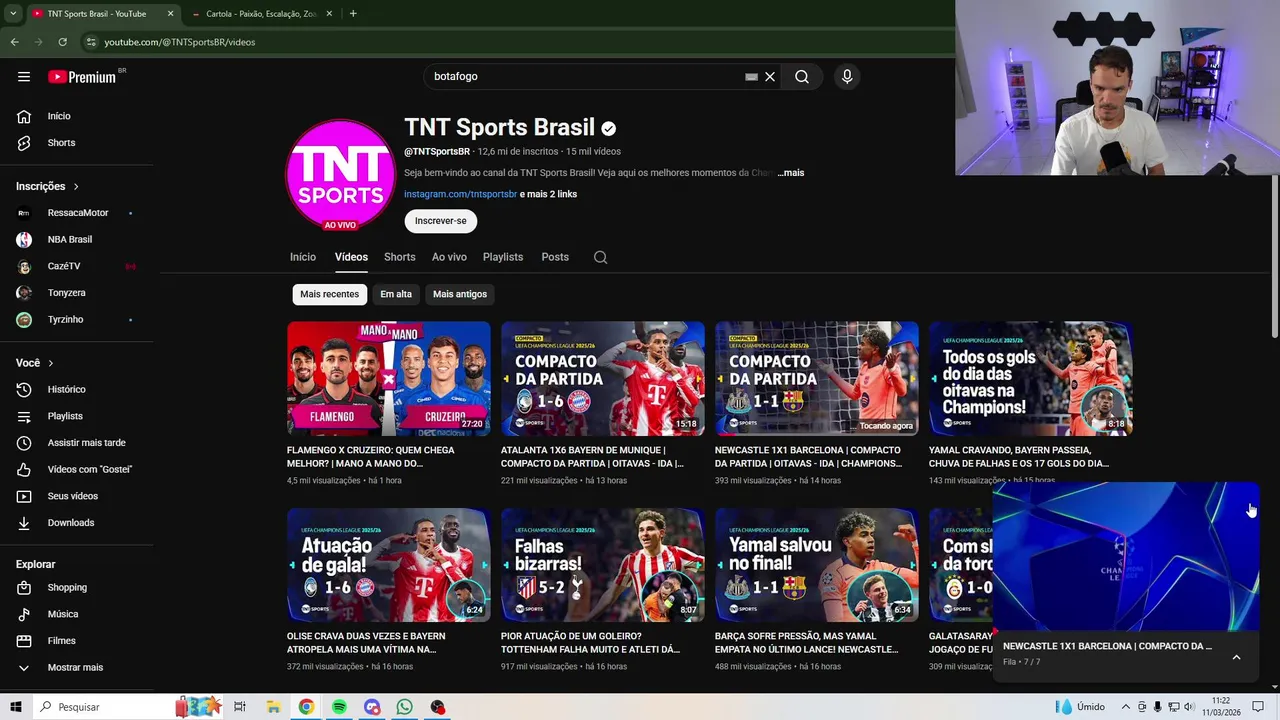
Task: Clear the botafogo search text
Action: [770, 77]
